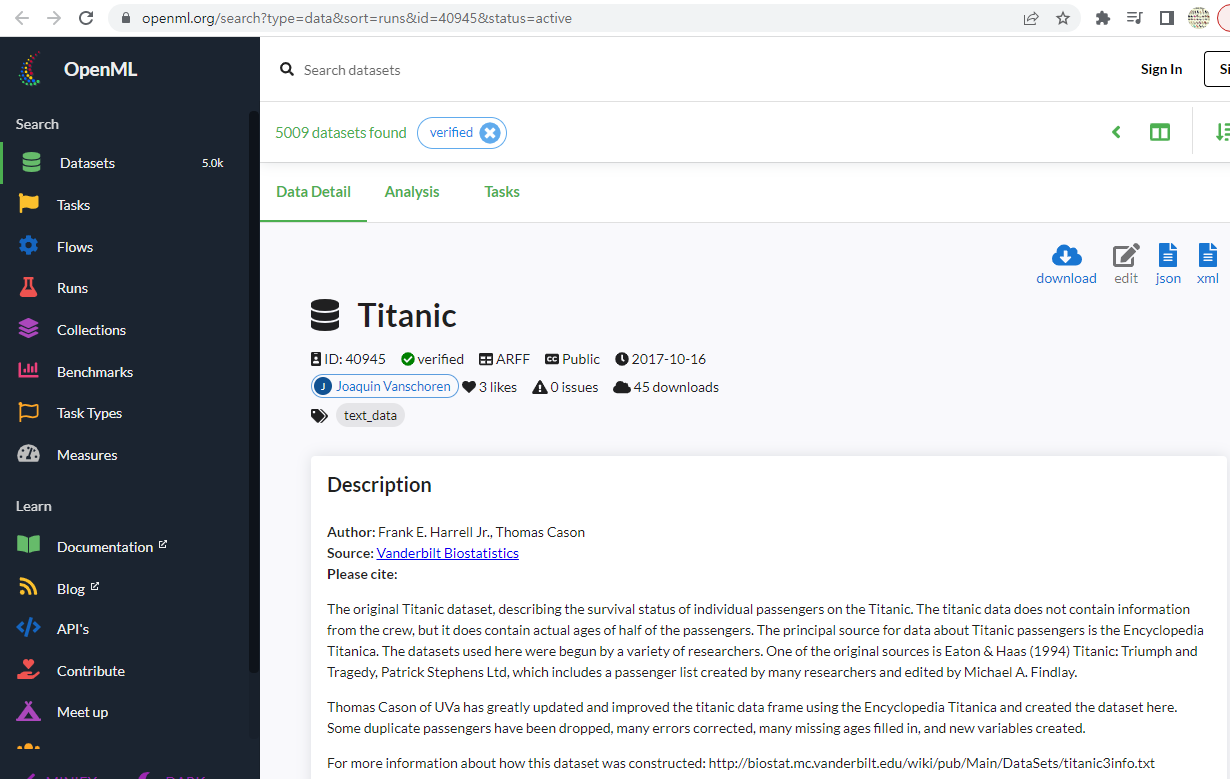The image size is (1230, 779).
Task: Toggle the split-pane view icon
Action: point(1160,132)
